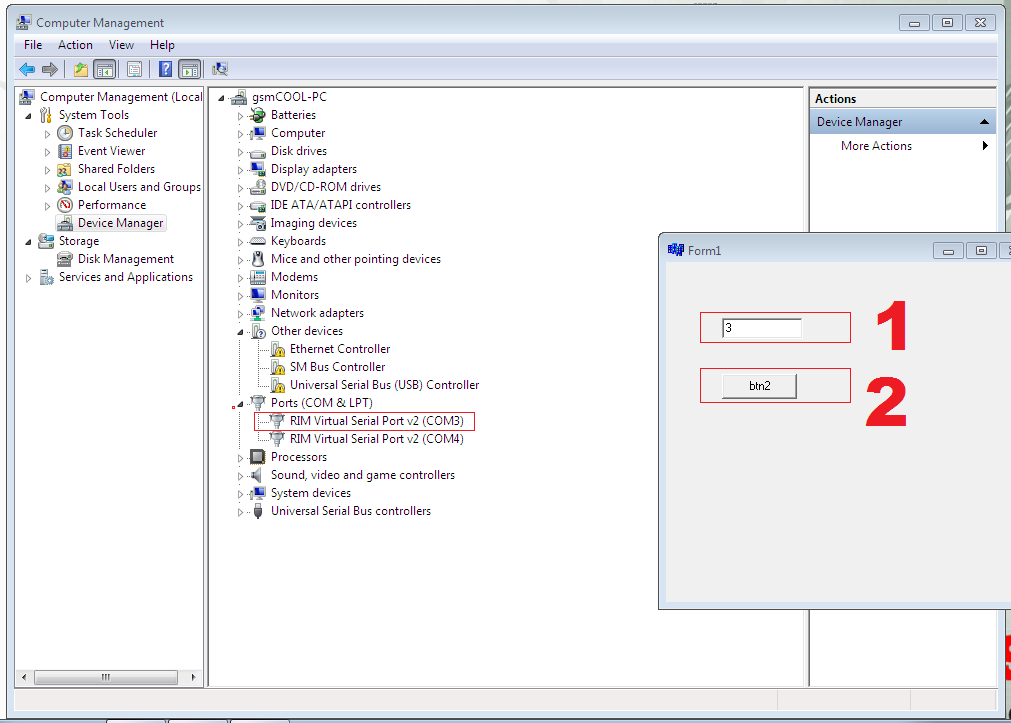Click the Form1 text box containing 3
Image resolution: width=1011 pixels, height=723 pixels.
(x=761, y=328)
